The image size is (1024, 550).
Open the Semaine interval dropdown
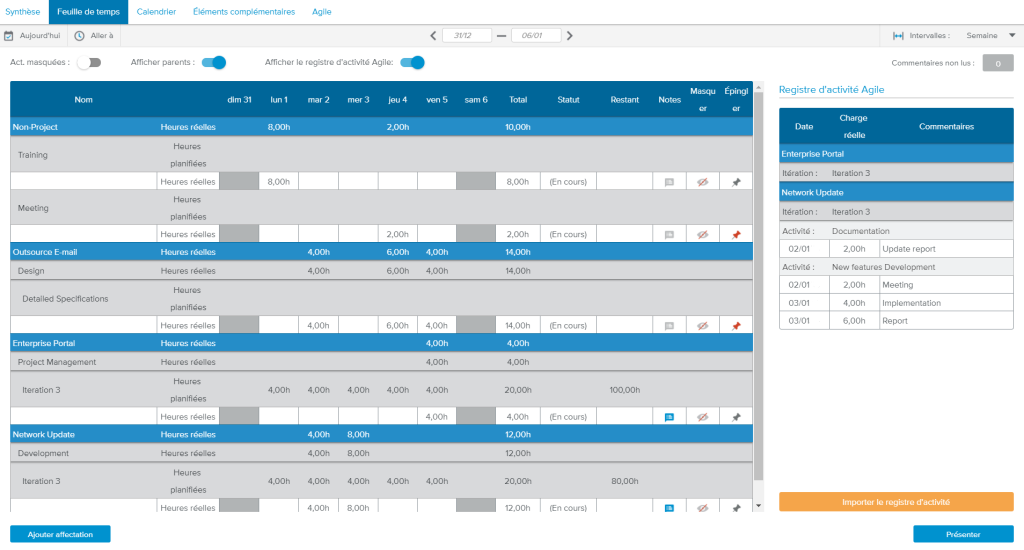(x=990, y=36)
